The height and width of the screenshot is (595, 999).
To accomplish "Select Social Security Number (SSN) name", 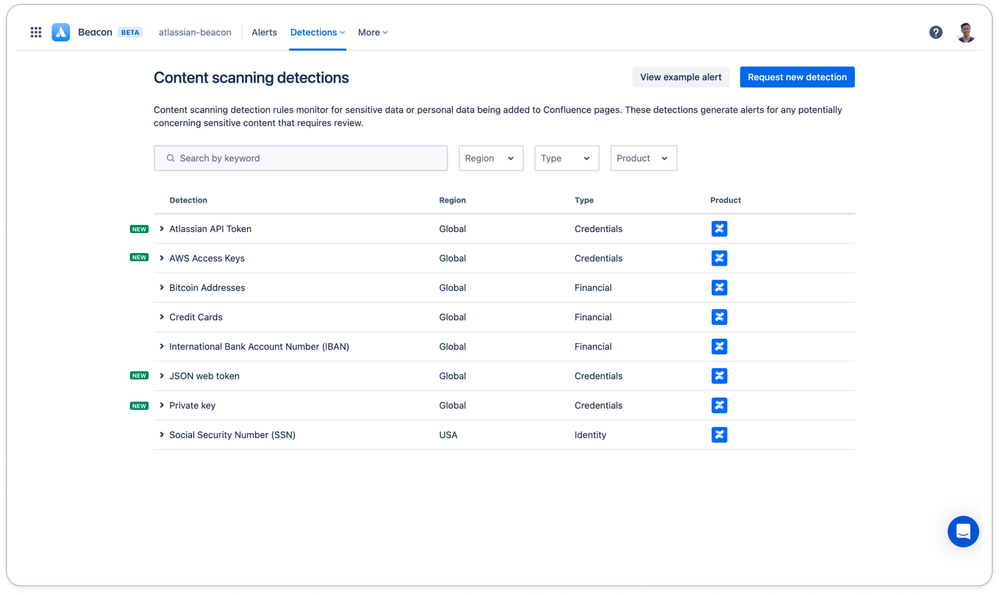I will [233, 434].
